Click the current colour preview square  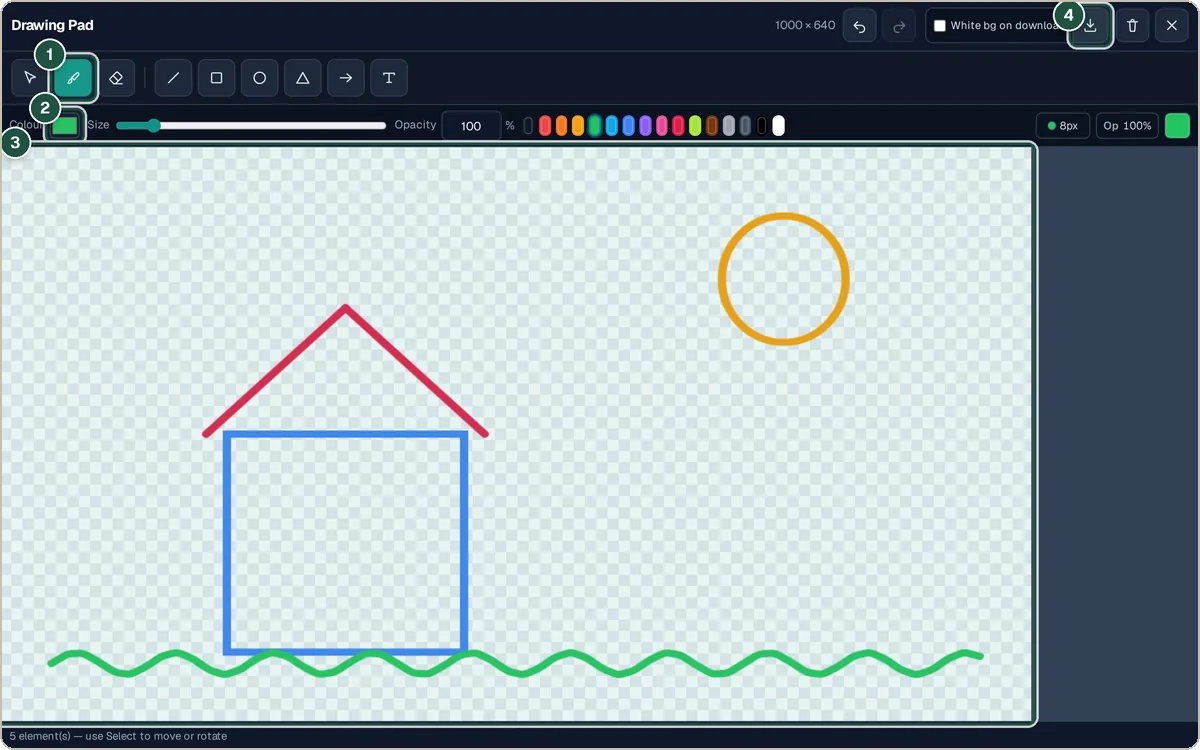point(1177,126)
